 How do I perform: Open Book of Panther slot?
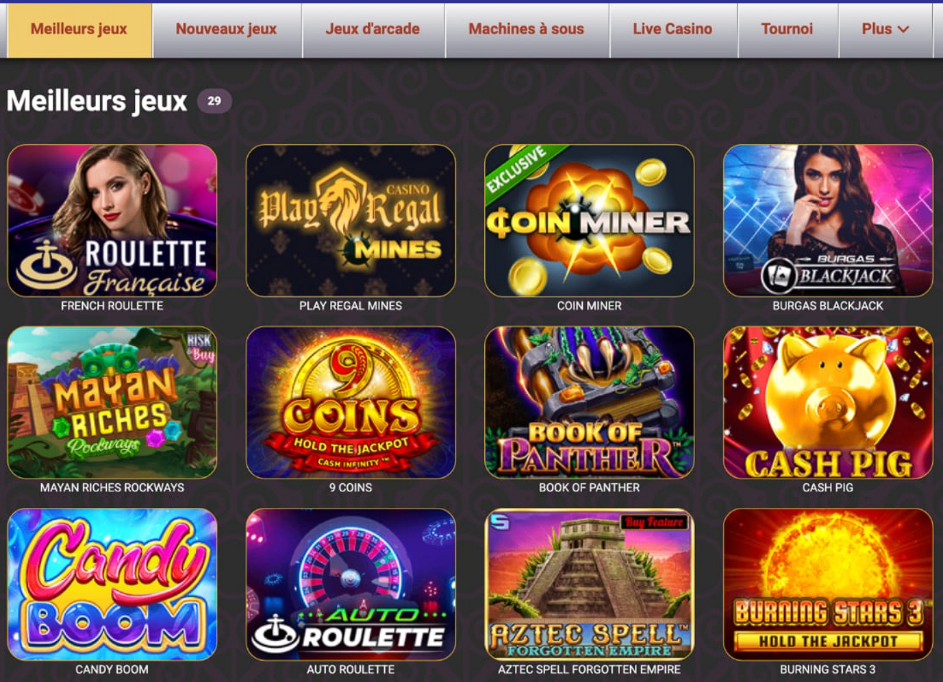click(x=589, y=402)
